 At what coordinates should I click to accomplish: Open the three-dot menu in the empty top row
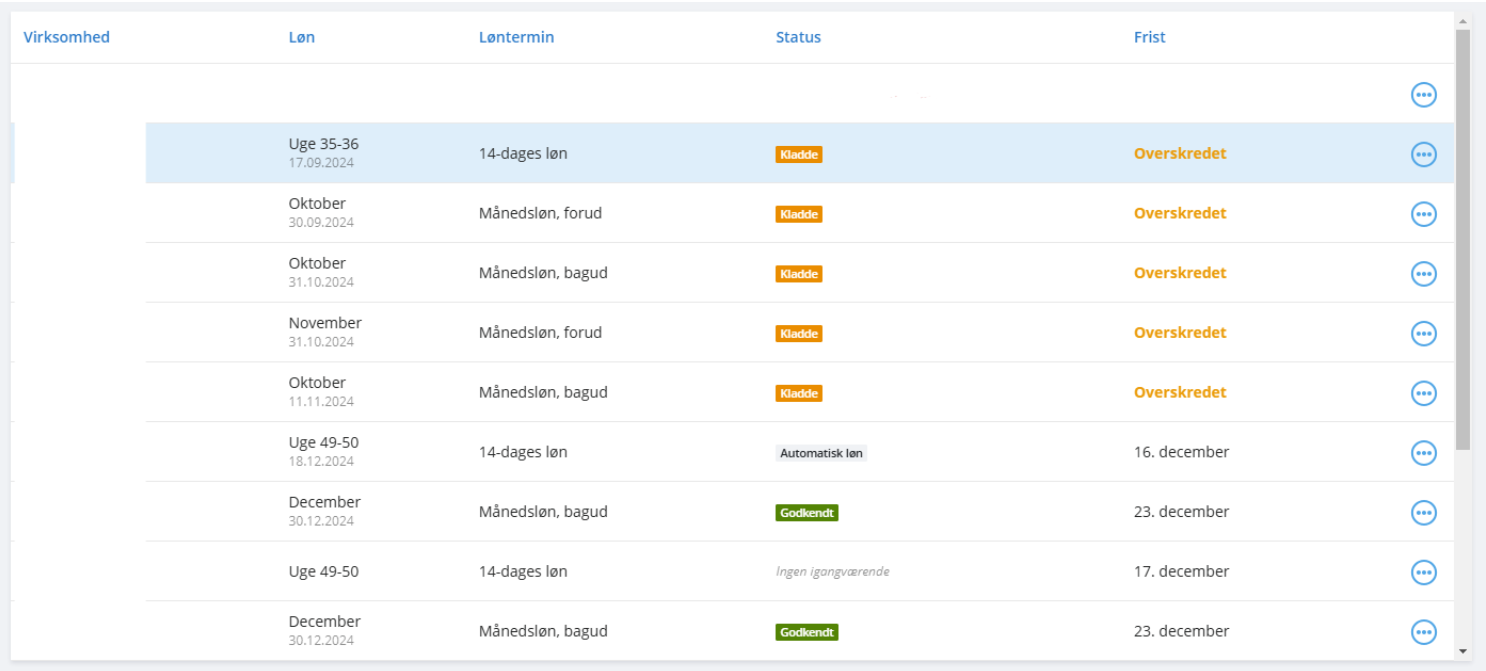click(x=1423, y=94)
